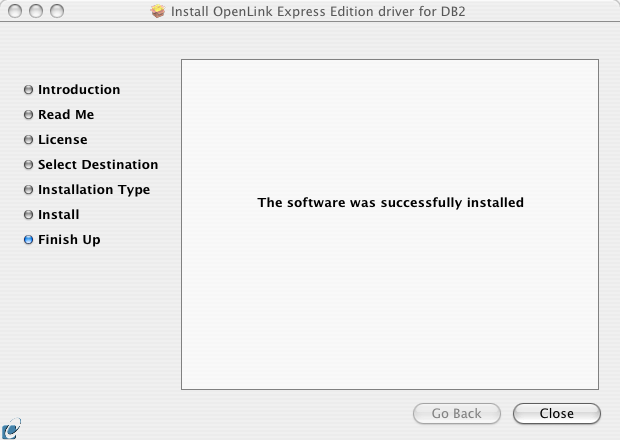Click the successfully installed message text
The image size is (620, 440).
click(391, 202)
